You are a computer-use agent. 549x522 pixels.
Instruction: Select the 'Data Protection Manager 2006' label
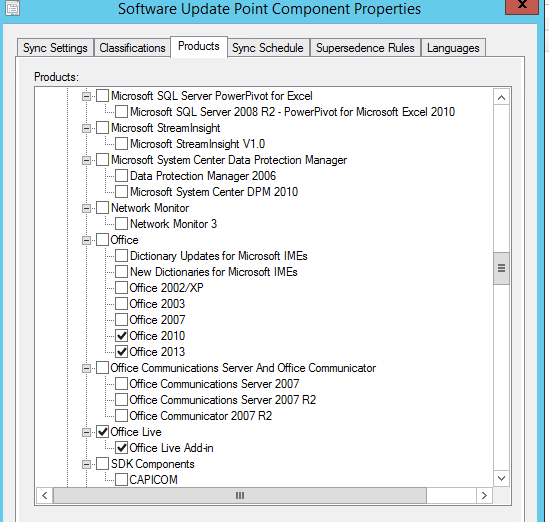203,176
